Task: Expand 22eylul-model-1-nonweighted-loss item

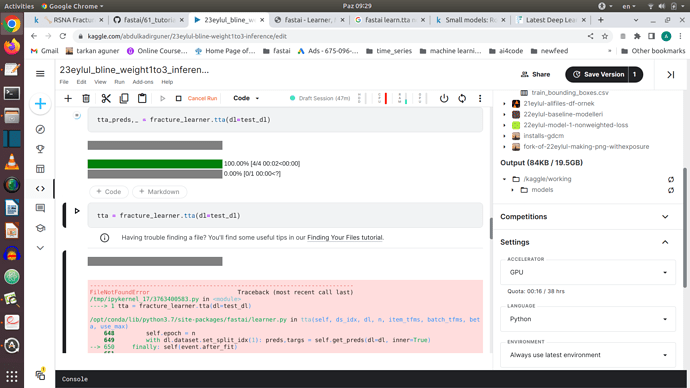Action: click(505, 125)
